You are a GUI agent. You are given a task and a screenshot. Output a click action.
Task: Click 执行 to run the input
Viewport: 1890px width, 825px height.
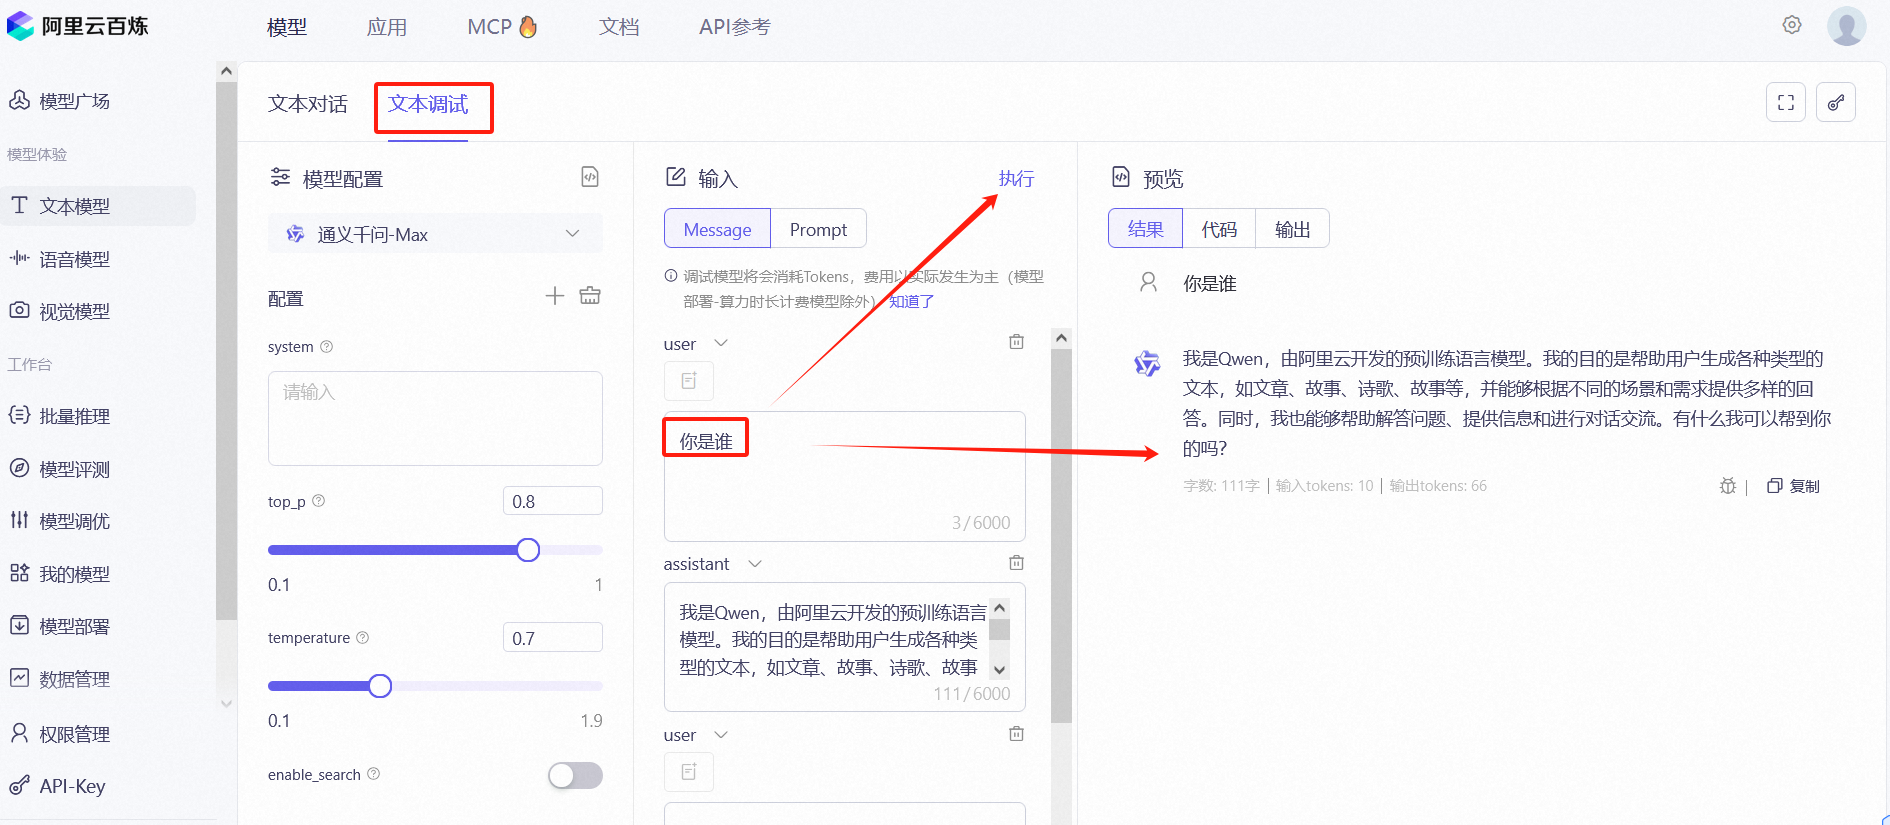click(1016, 178)
